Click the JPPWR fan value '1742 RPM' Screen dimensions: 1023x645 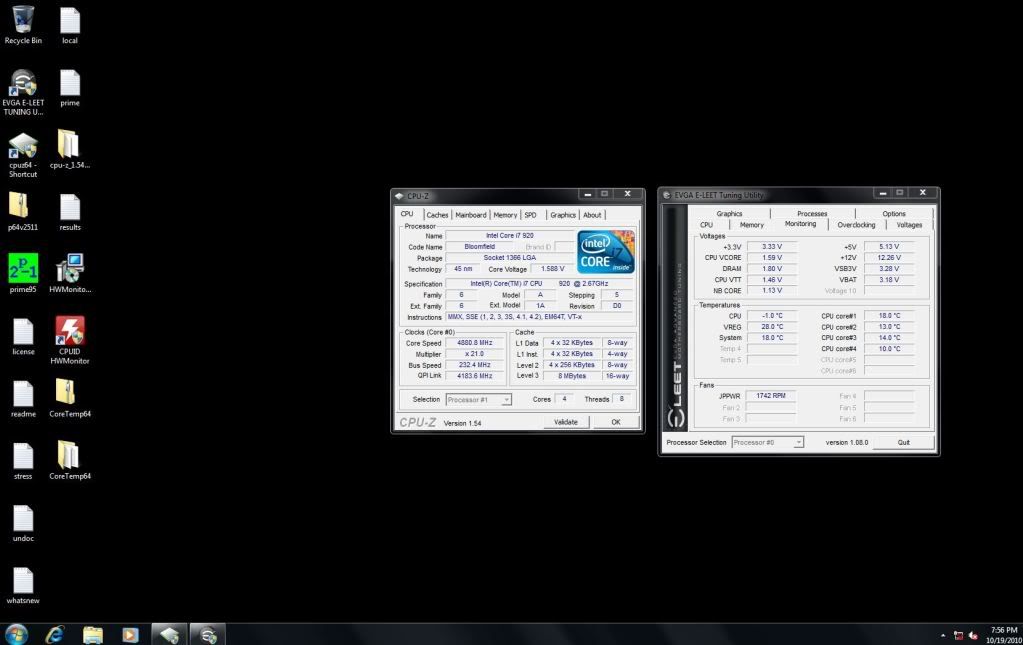click(x=771, y=396)
